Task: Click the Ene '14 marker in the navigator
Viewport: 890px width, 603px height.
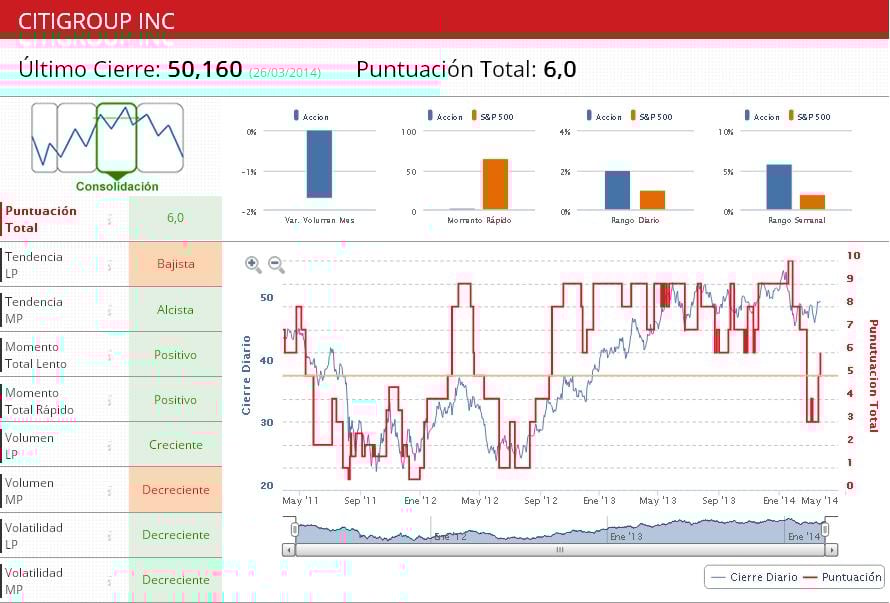Action: coord(804,537)
